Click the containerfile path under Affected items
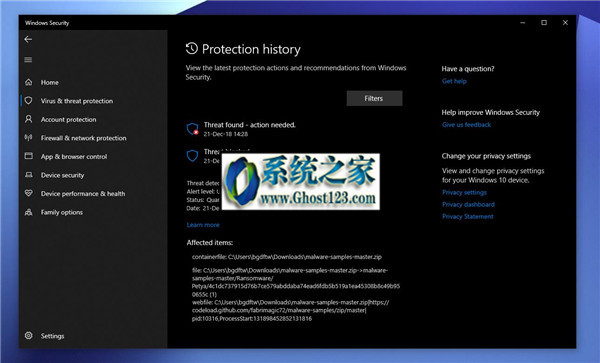Viewport: 600px width, 363px height. 287,257
